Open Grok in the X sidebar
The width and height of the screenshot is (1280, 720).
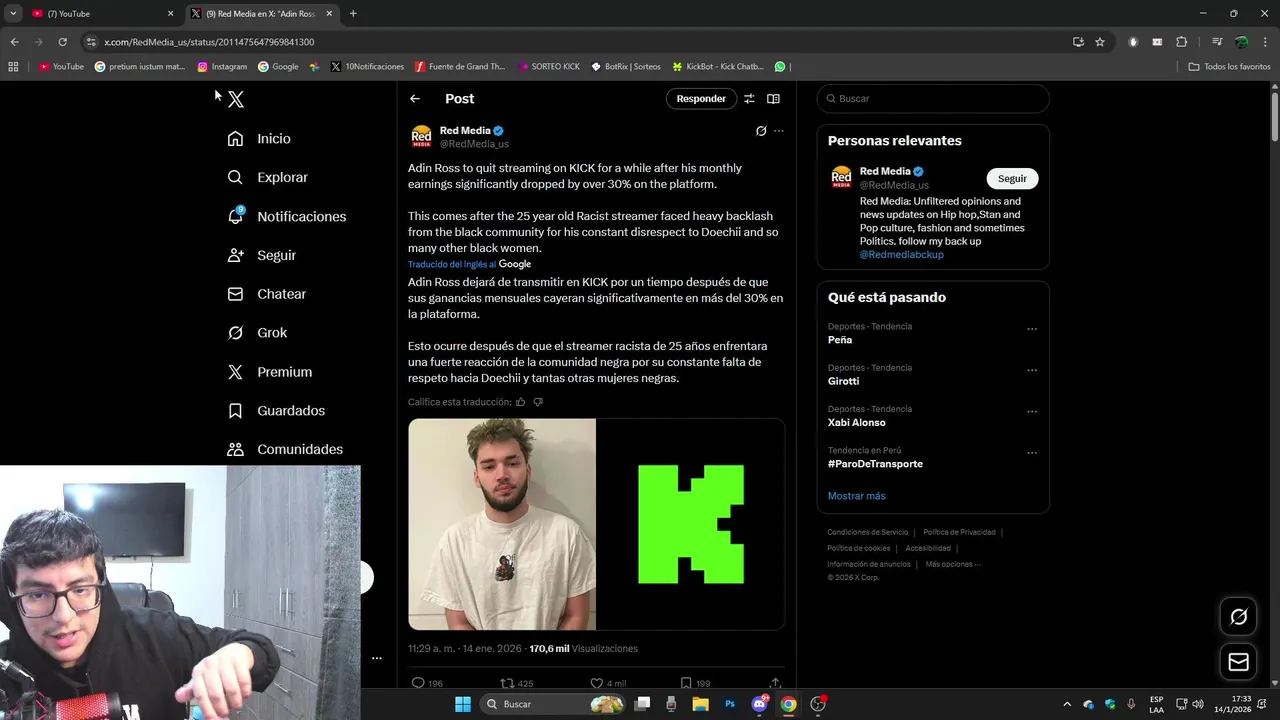coord(257,333)
